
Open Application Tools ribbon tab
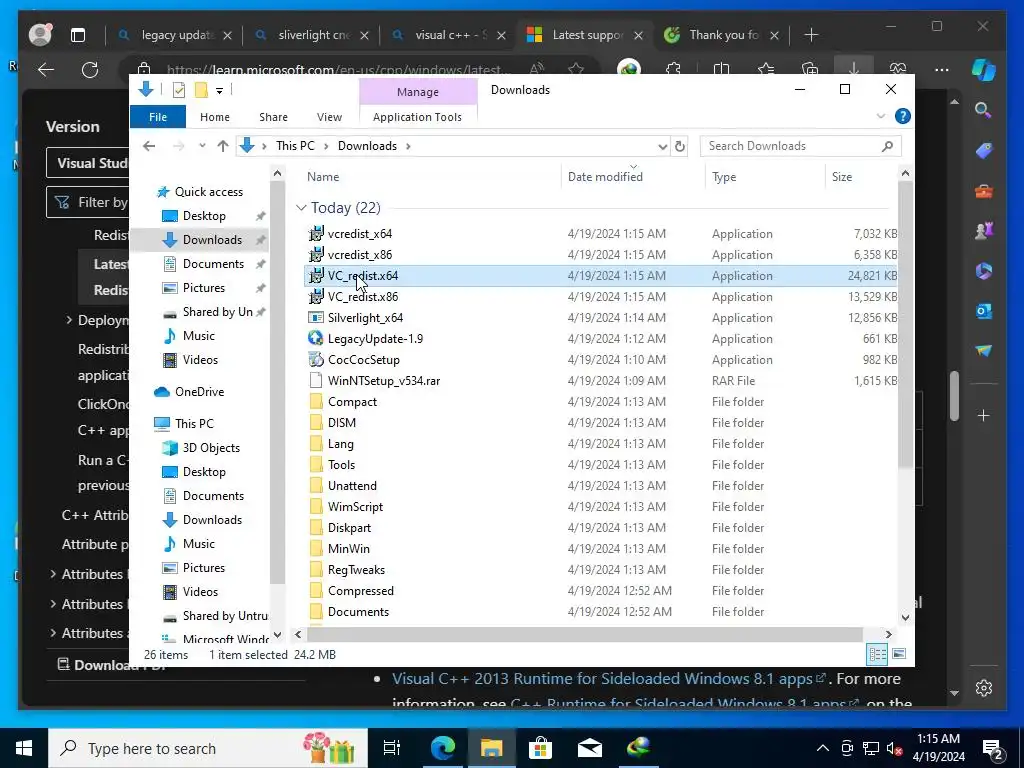417,117
